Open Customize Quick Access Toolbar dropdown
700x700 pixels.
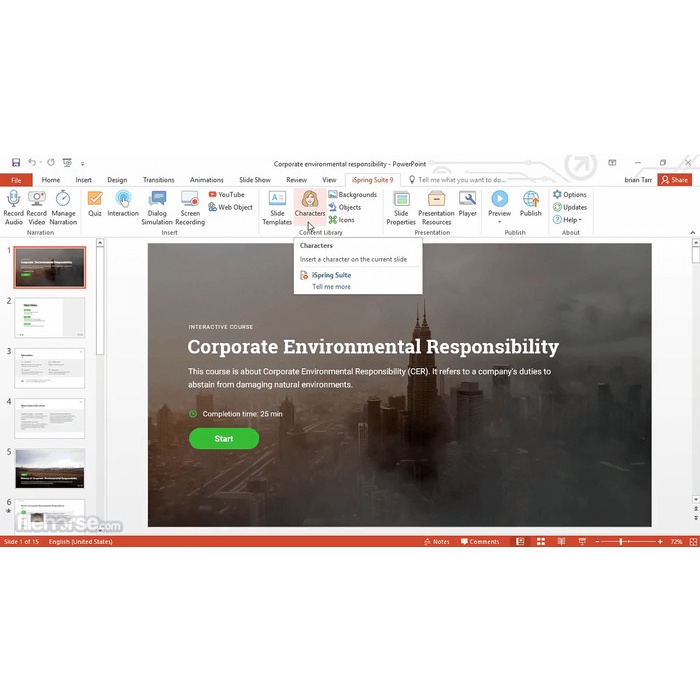pos(82,163)
